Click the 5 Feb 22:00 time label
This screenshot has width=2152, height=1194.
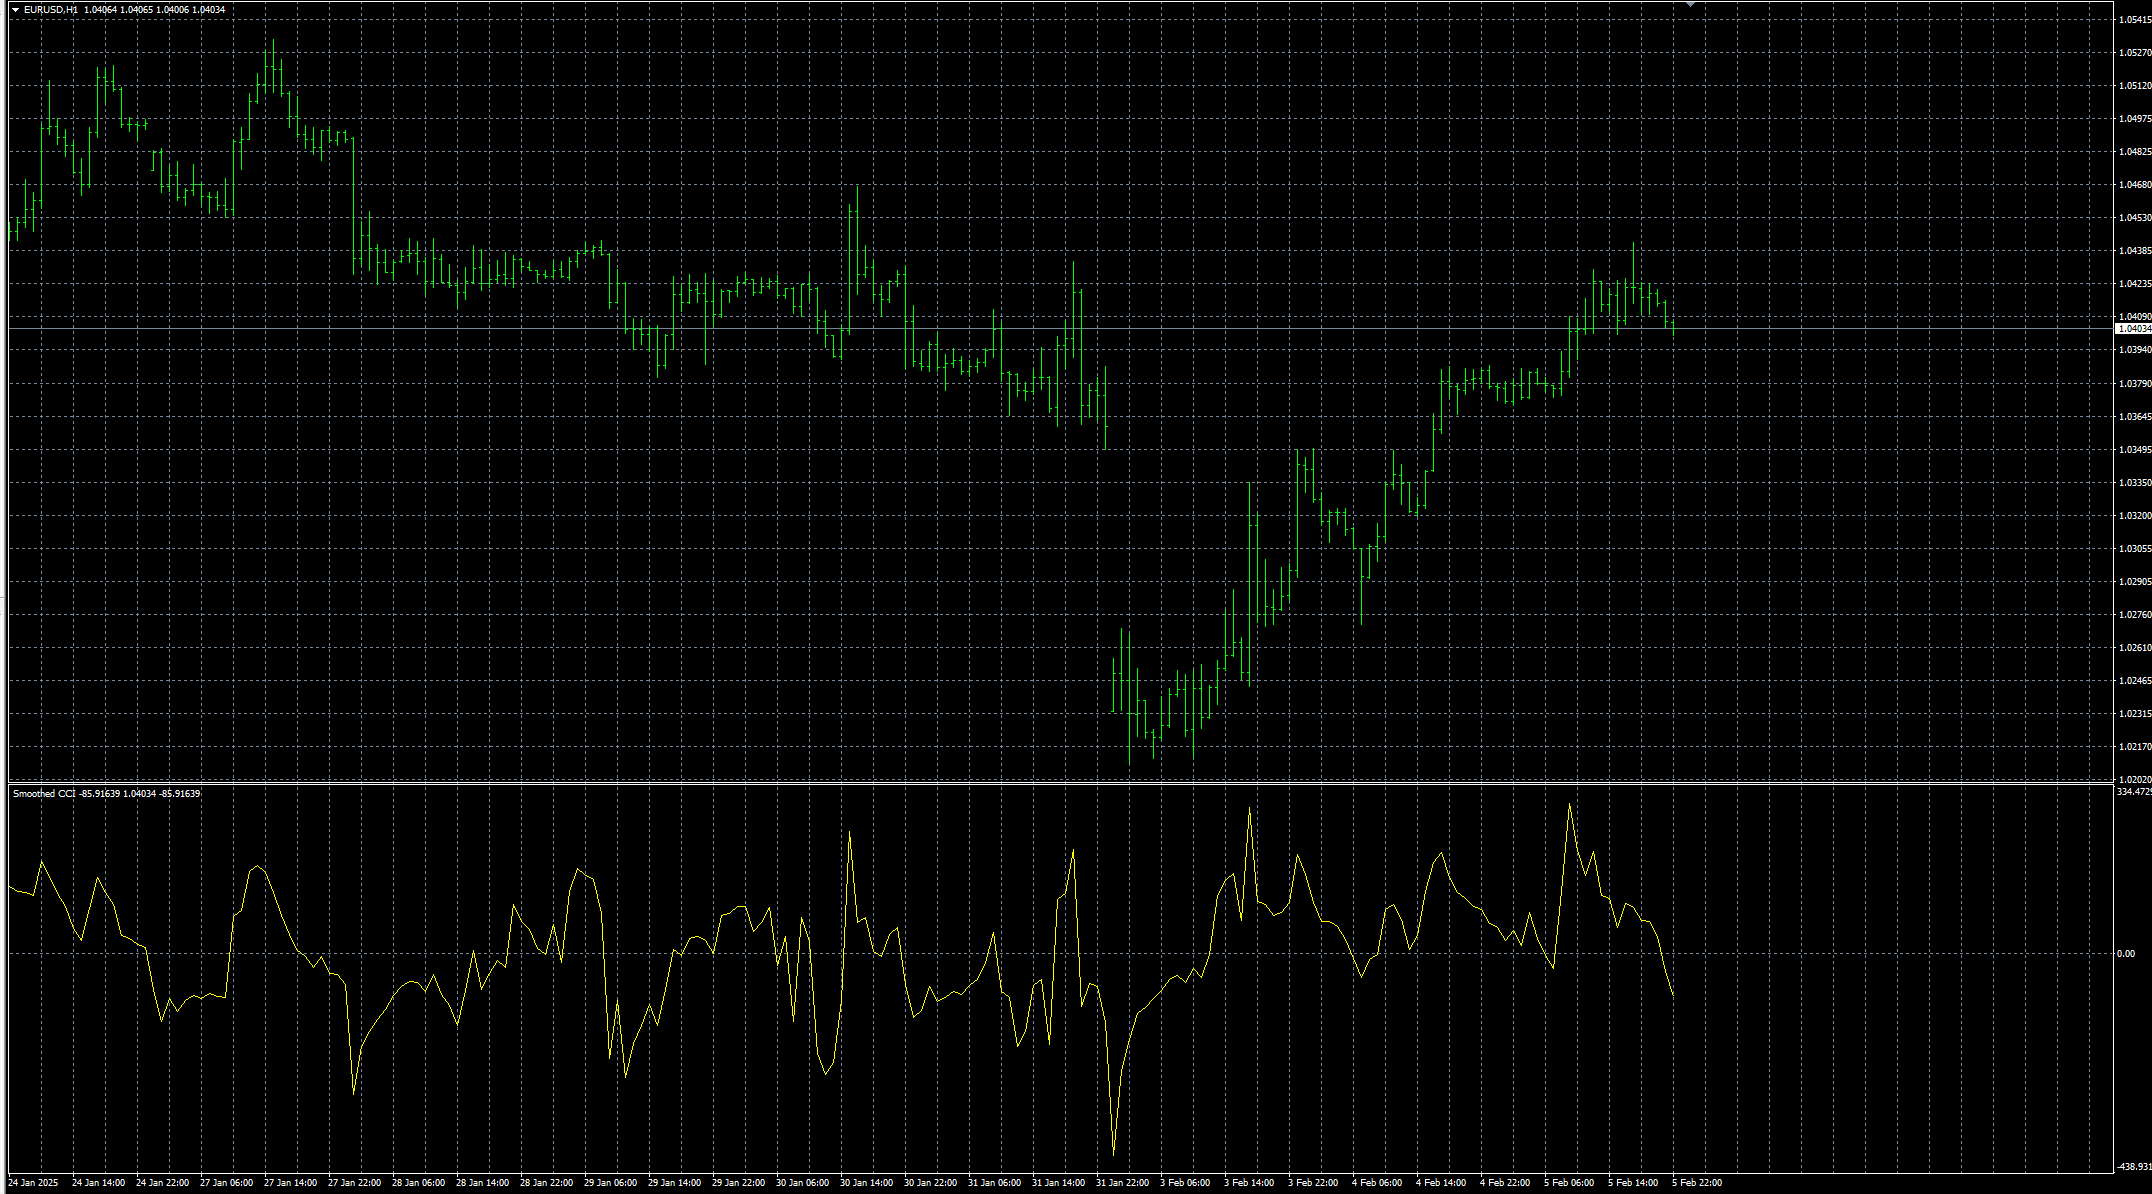pos(1697,1183)
